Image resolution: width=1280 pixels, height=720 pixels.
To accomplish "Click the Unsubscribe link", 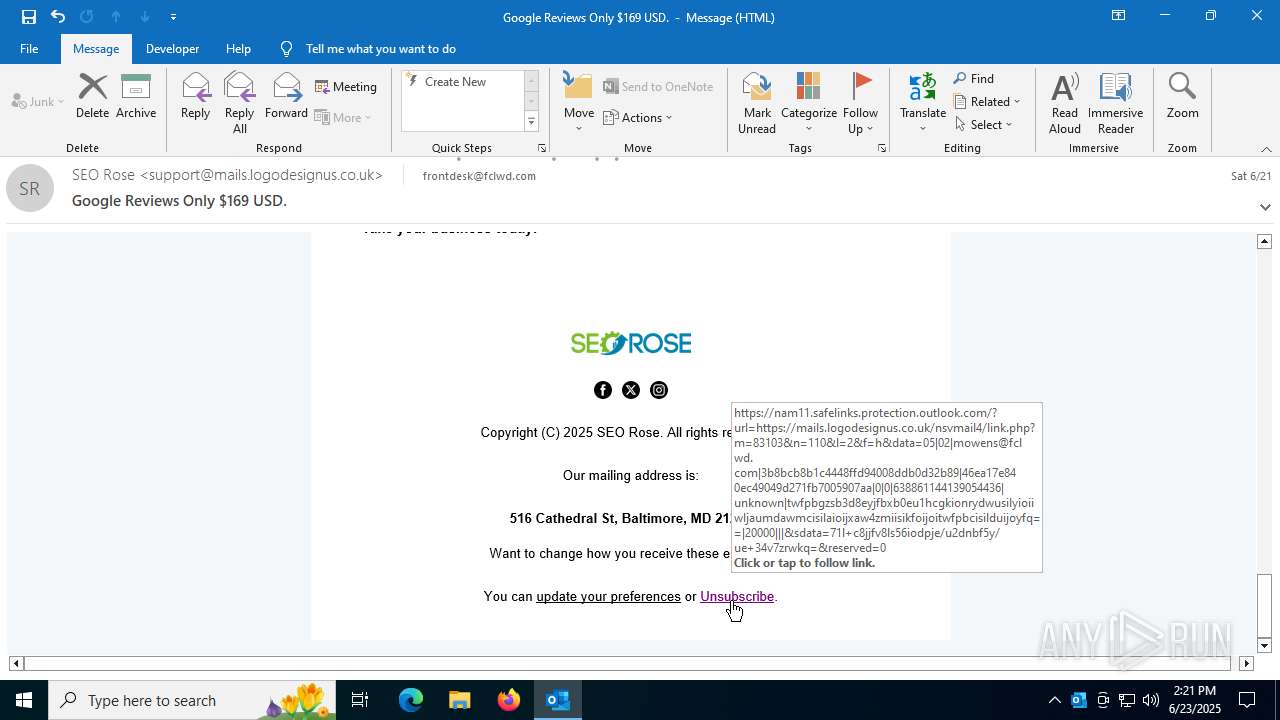I will click(x=737, y=597).
